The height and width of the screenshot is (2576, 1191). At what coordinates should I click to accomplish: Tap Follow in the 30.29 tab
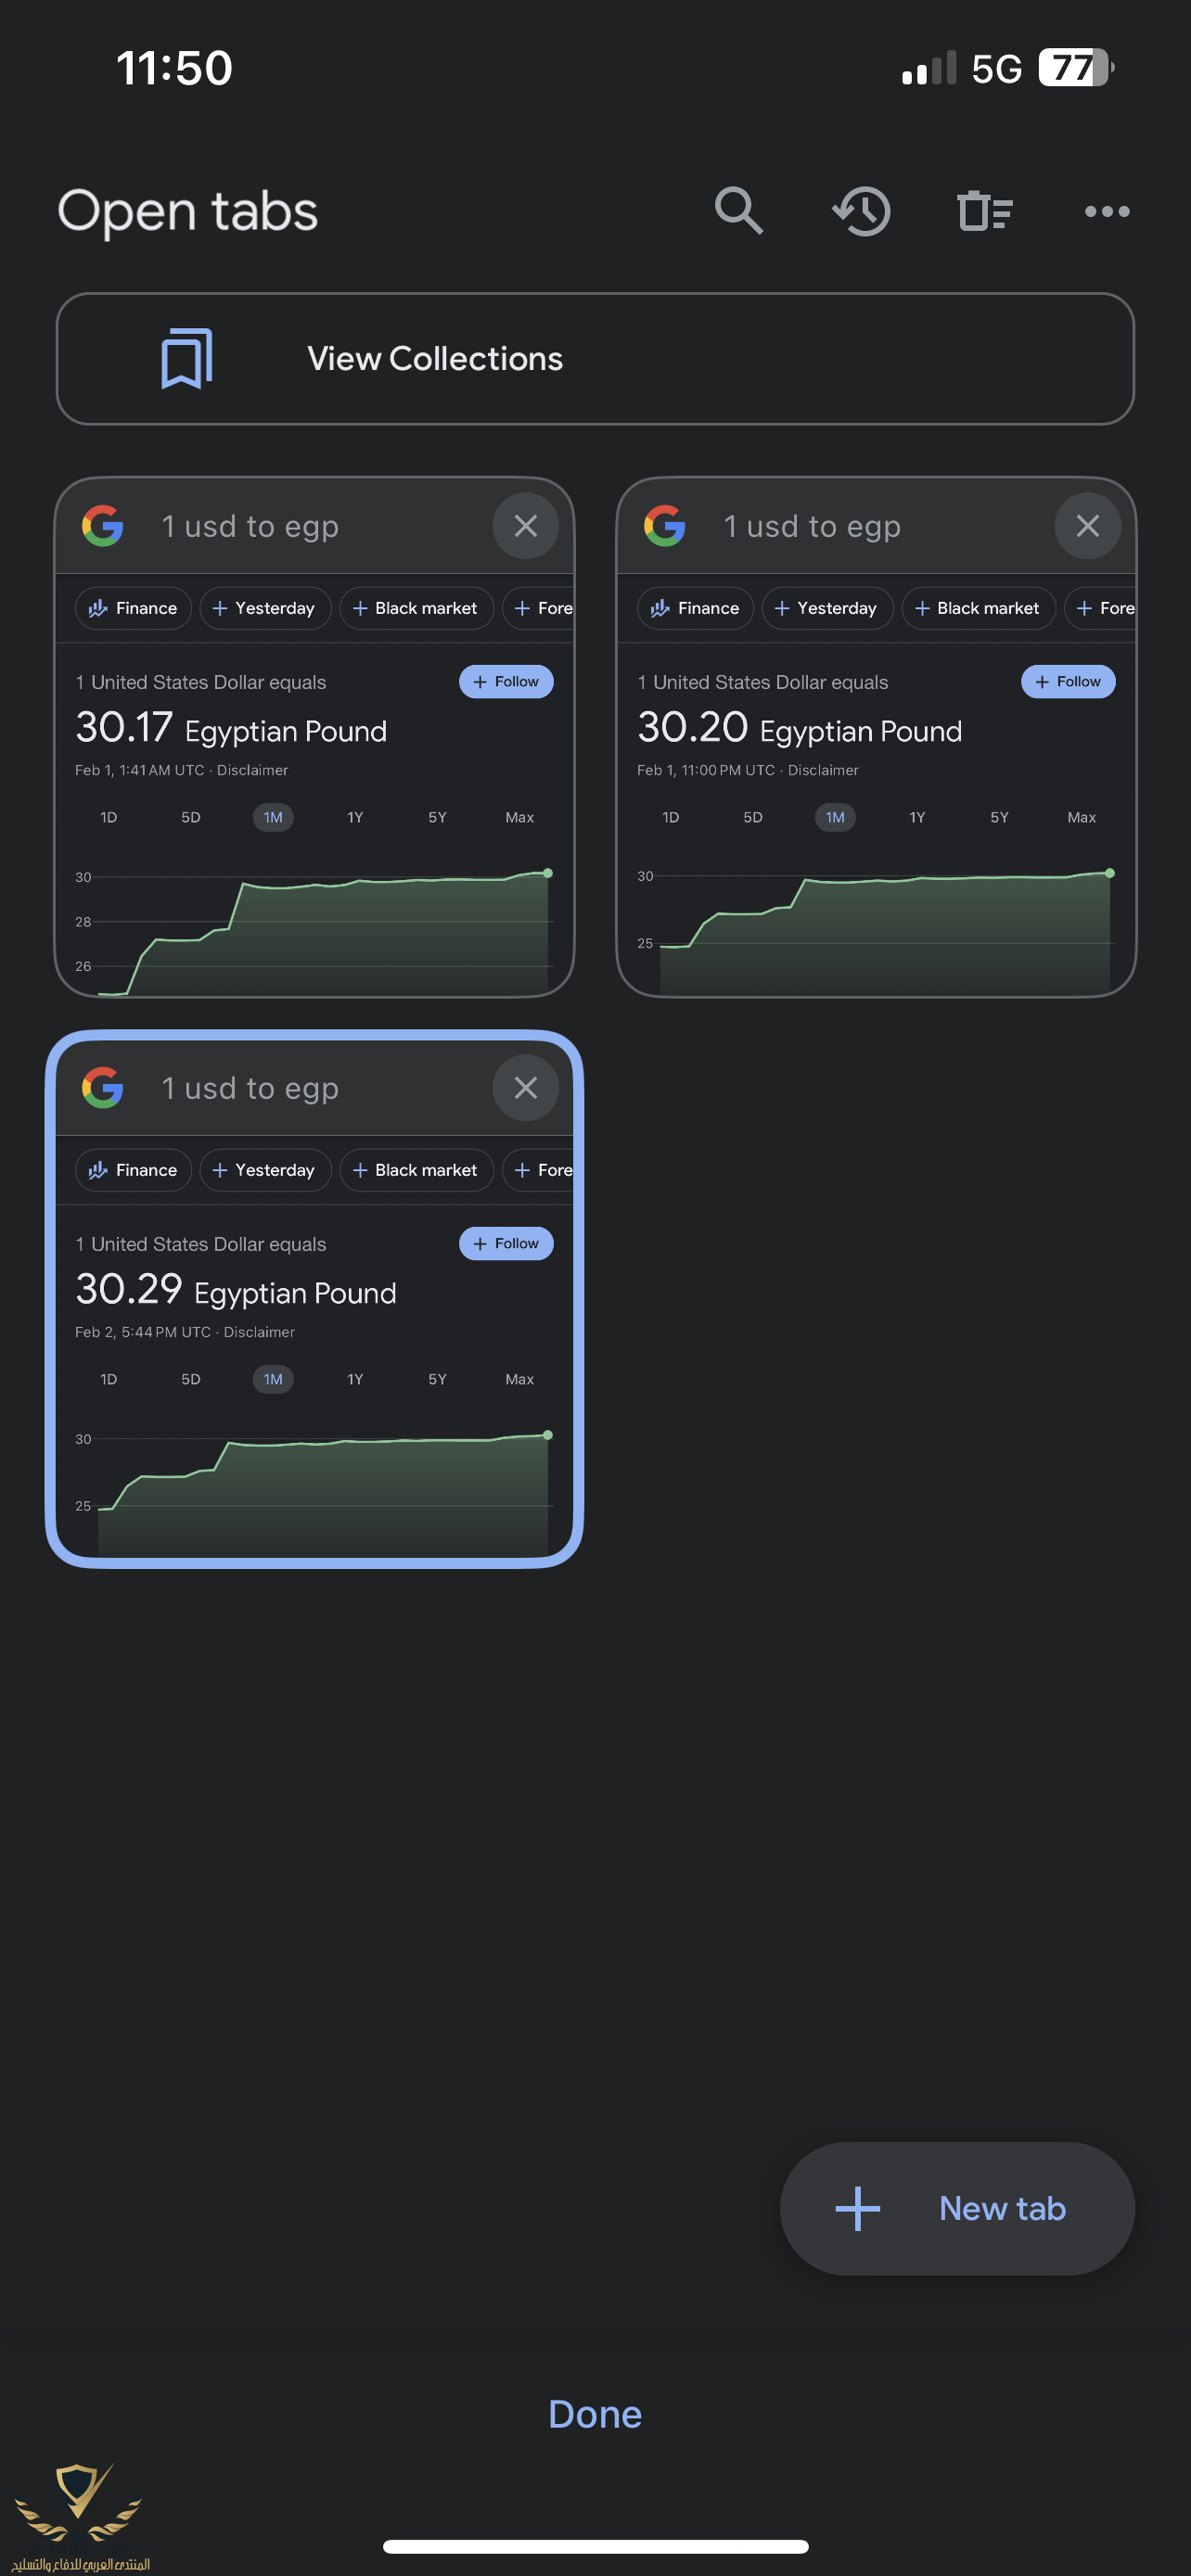pyautogui.click(x=506, y=1243)
